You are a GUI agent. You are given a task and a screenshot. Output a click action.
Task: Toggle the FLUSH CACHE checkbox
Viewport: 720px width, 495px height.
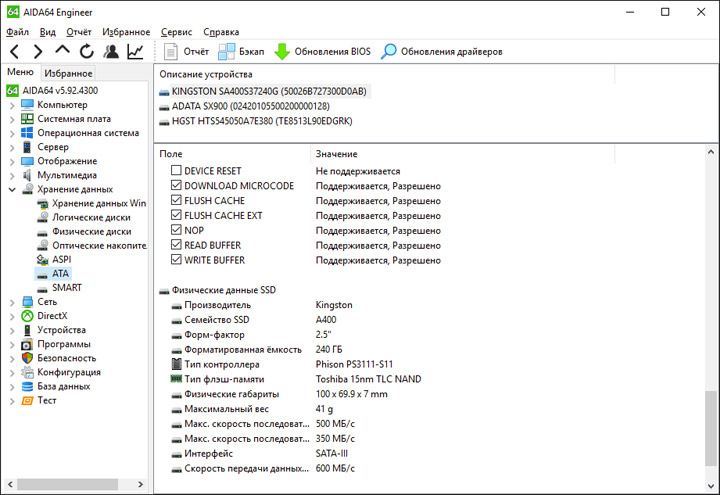176,200
